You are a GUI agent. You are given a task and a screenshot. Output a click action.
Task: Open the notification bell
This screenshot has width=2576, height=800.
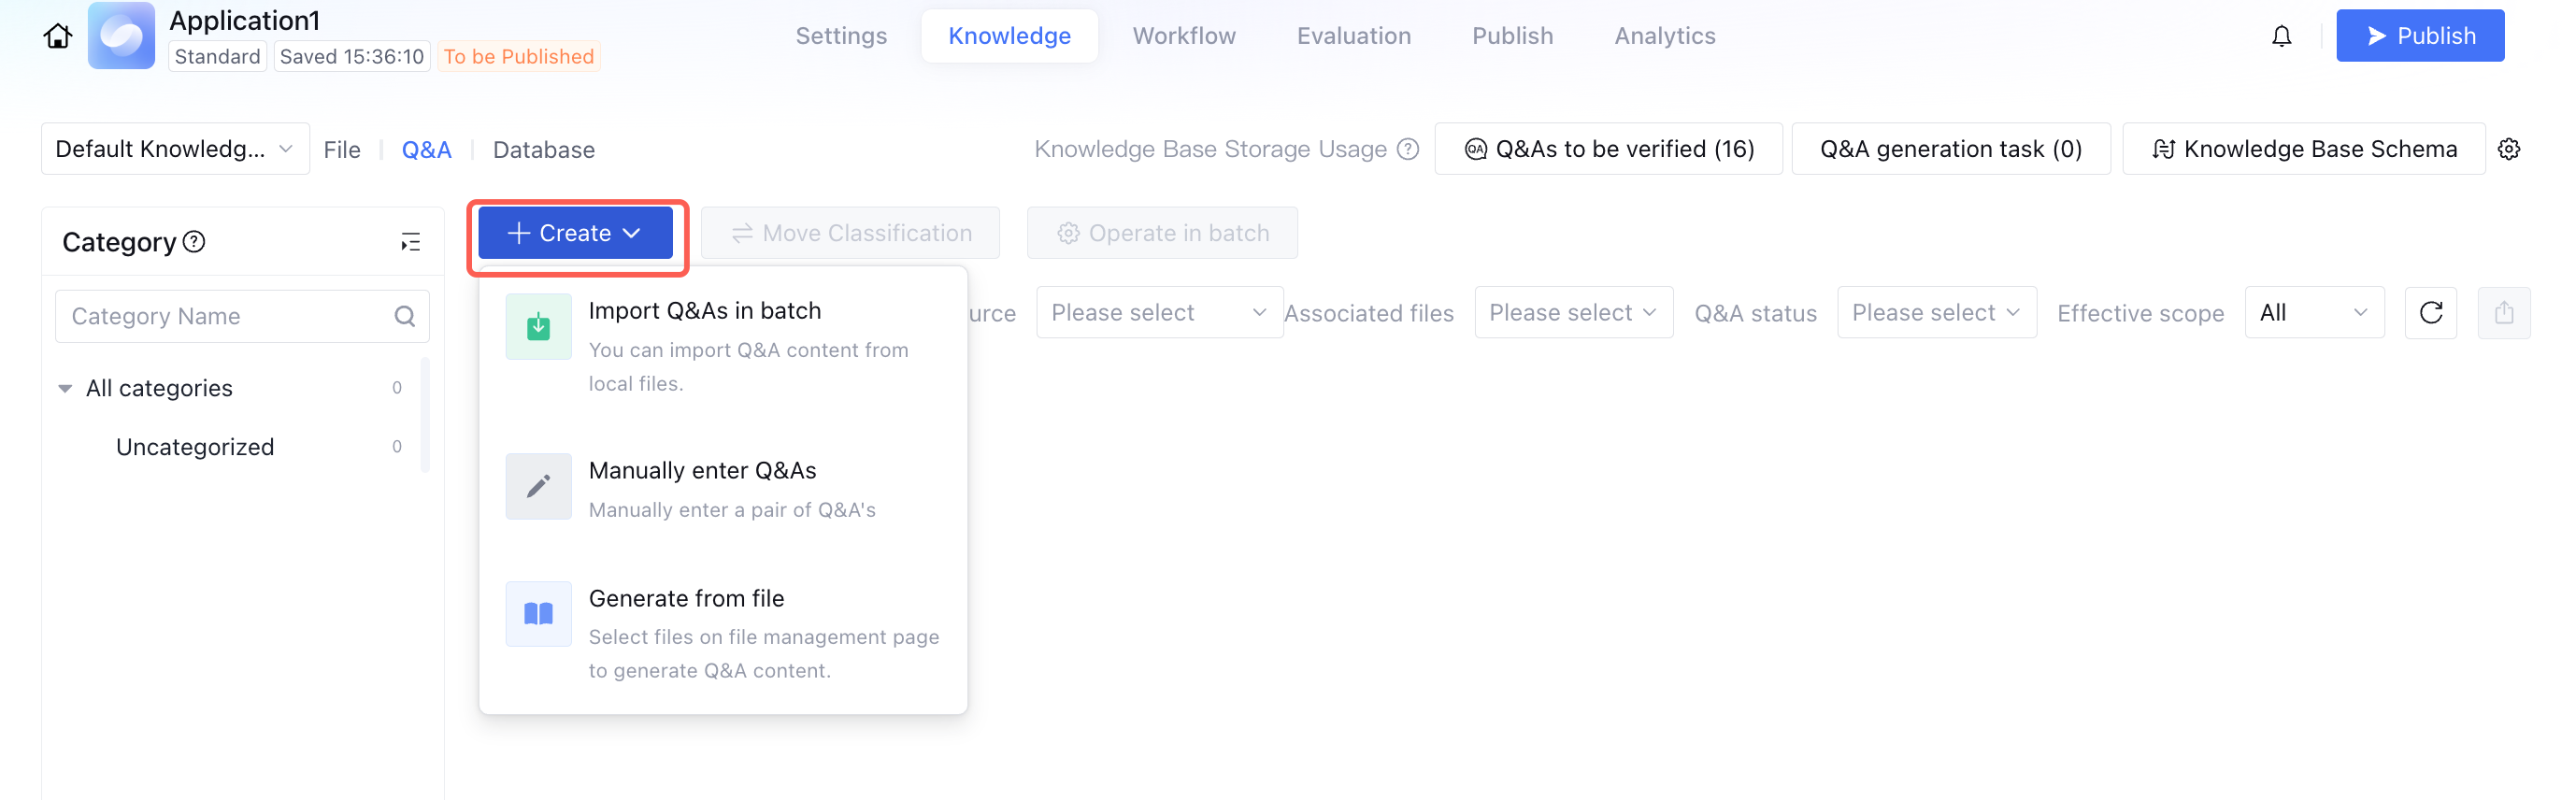[2281, 36]
